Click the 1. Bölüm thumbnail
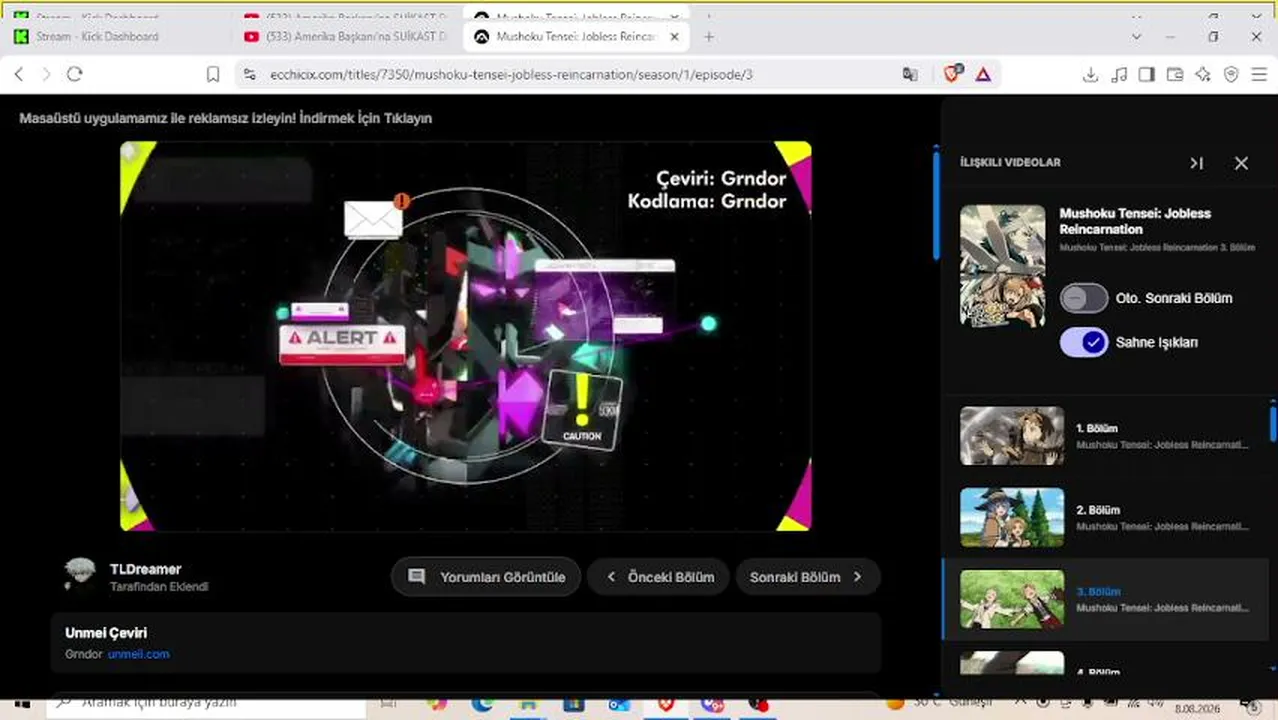This screenshot has height=720, width=1278. [x=1012, y=435]
